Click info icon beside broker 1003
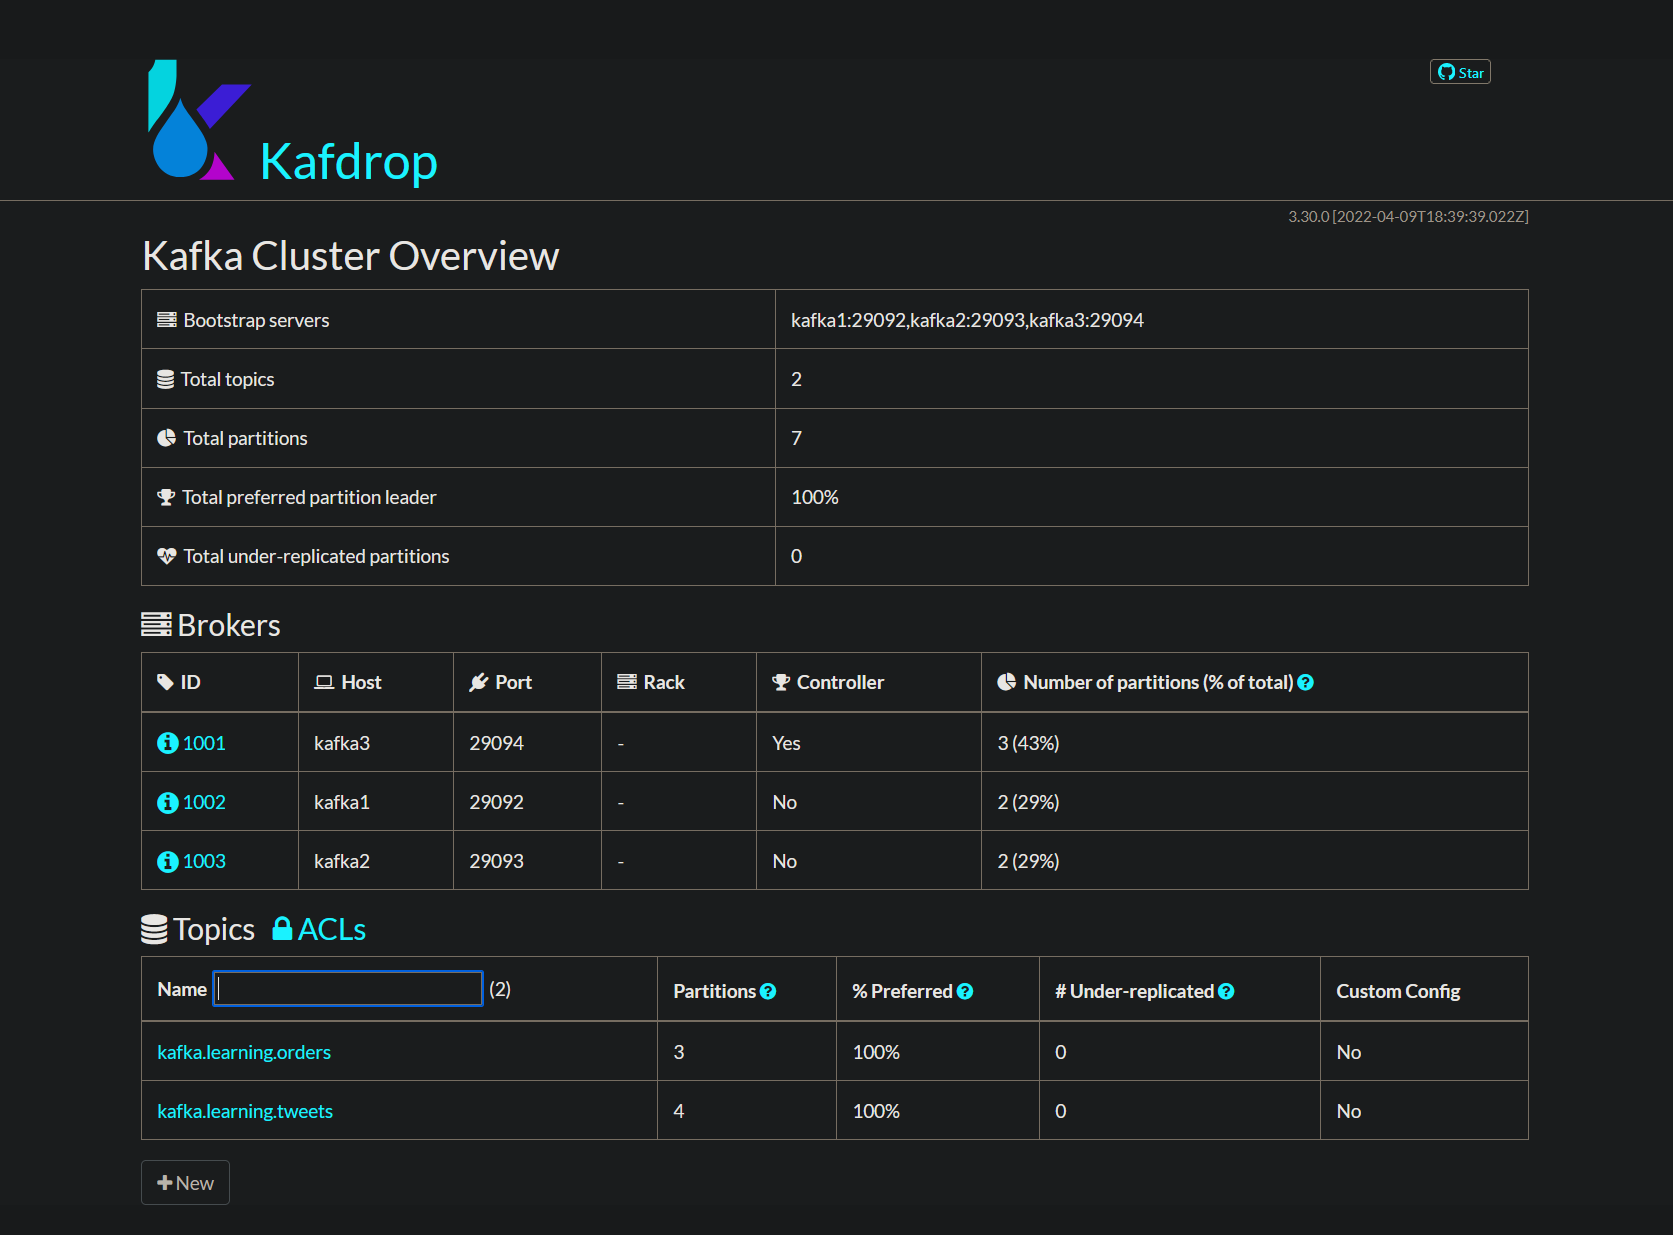1673x1235 pixels. coord(168,861)
